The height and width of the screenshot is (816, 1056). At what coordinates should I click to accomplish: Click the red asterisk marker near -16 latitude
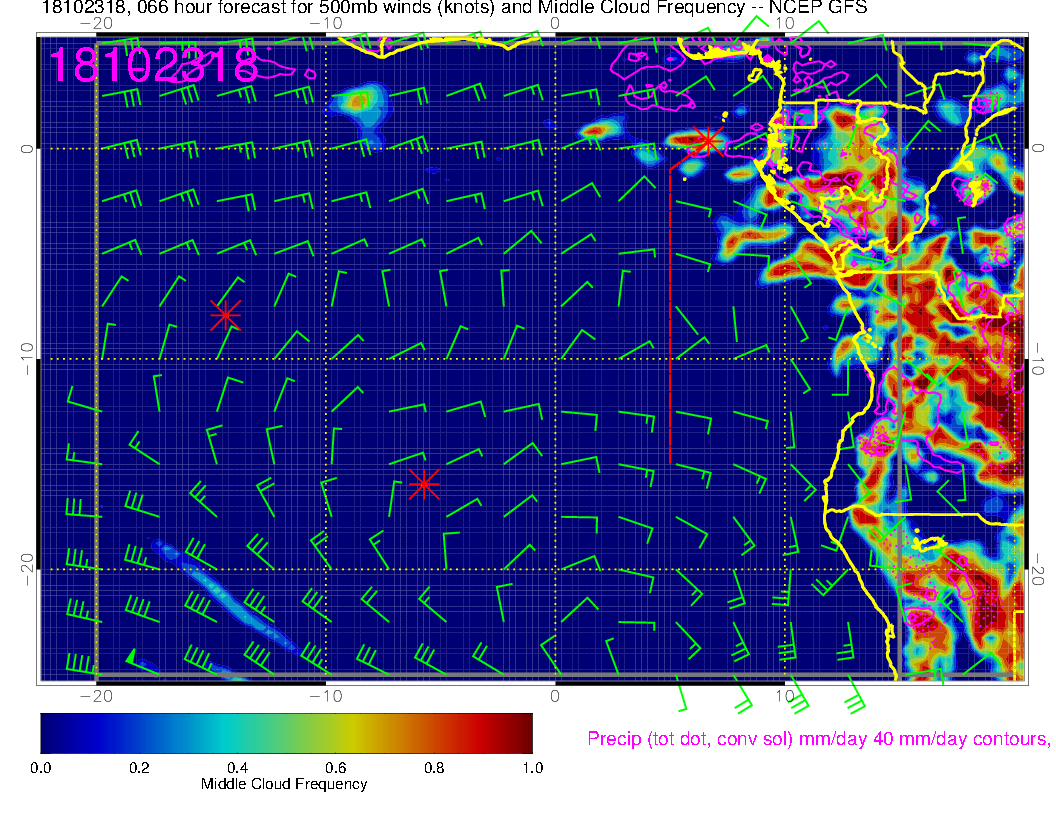tap(424, 484)
